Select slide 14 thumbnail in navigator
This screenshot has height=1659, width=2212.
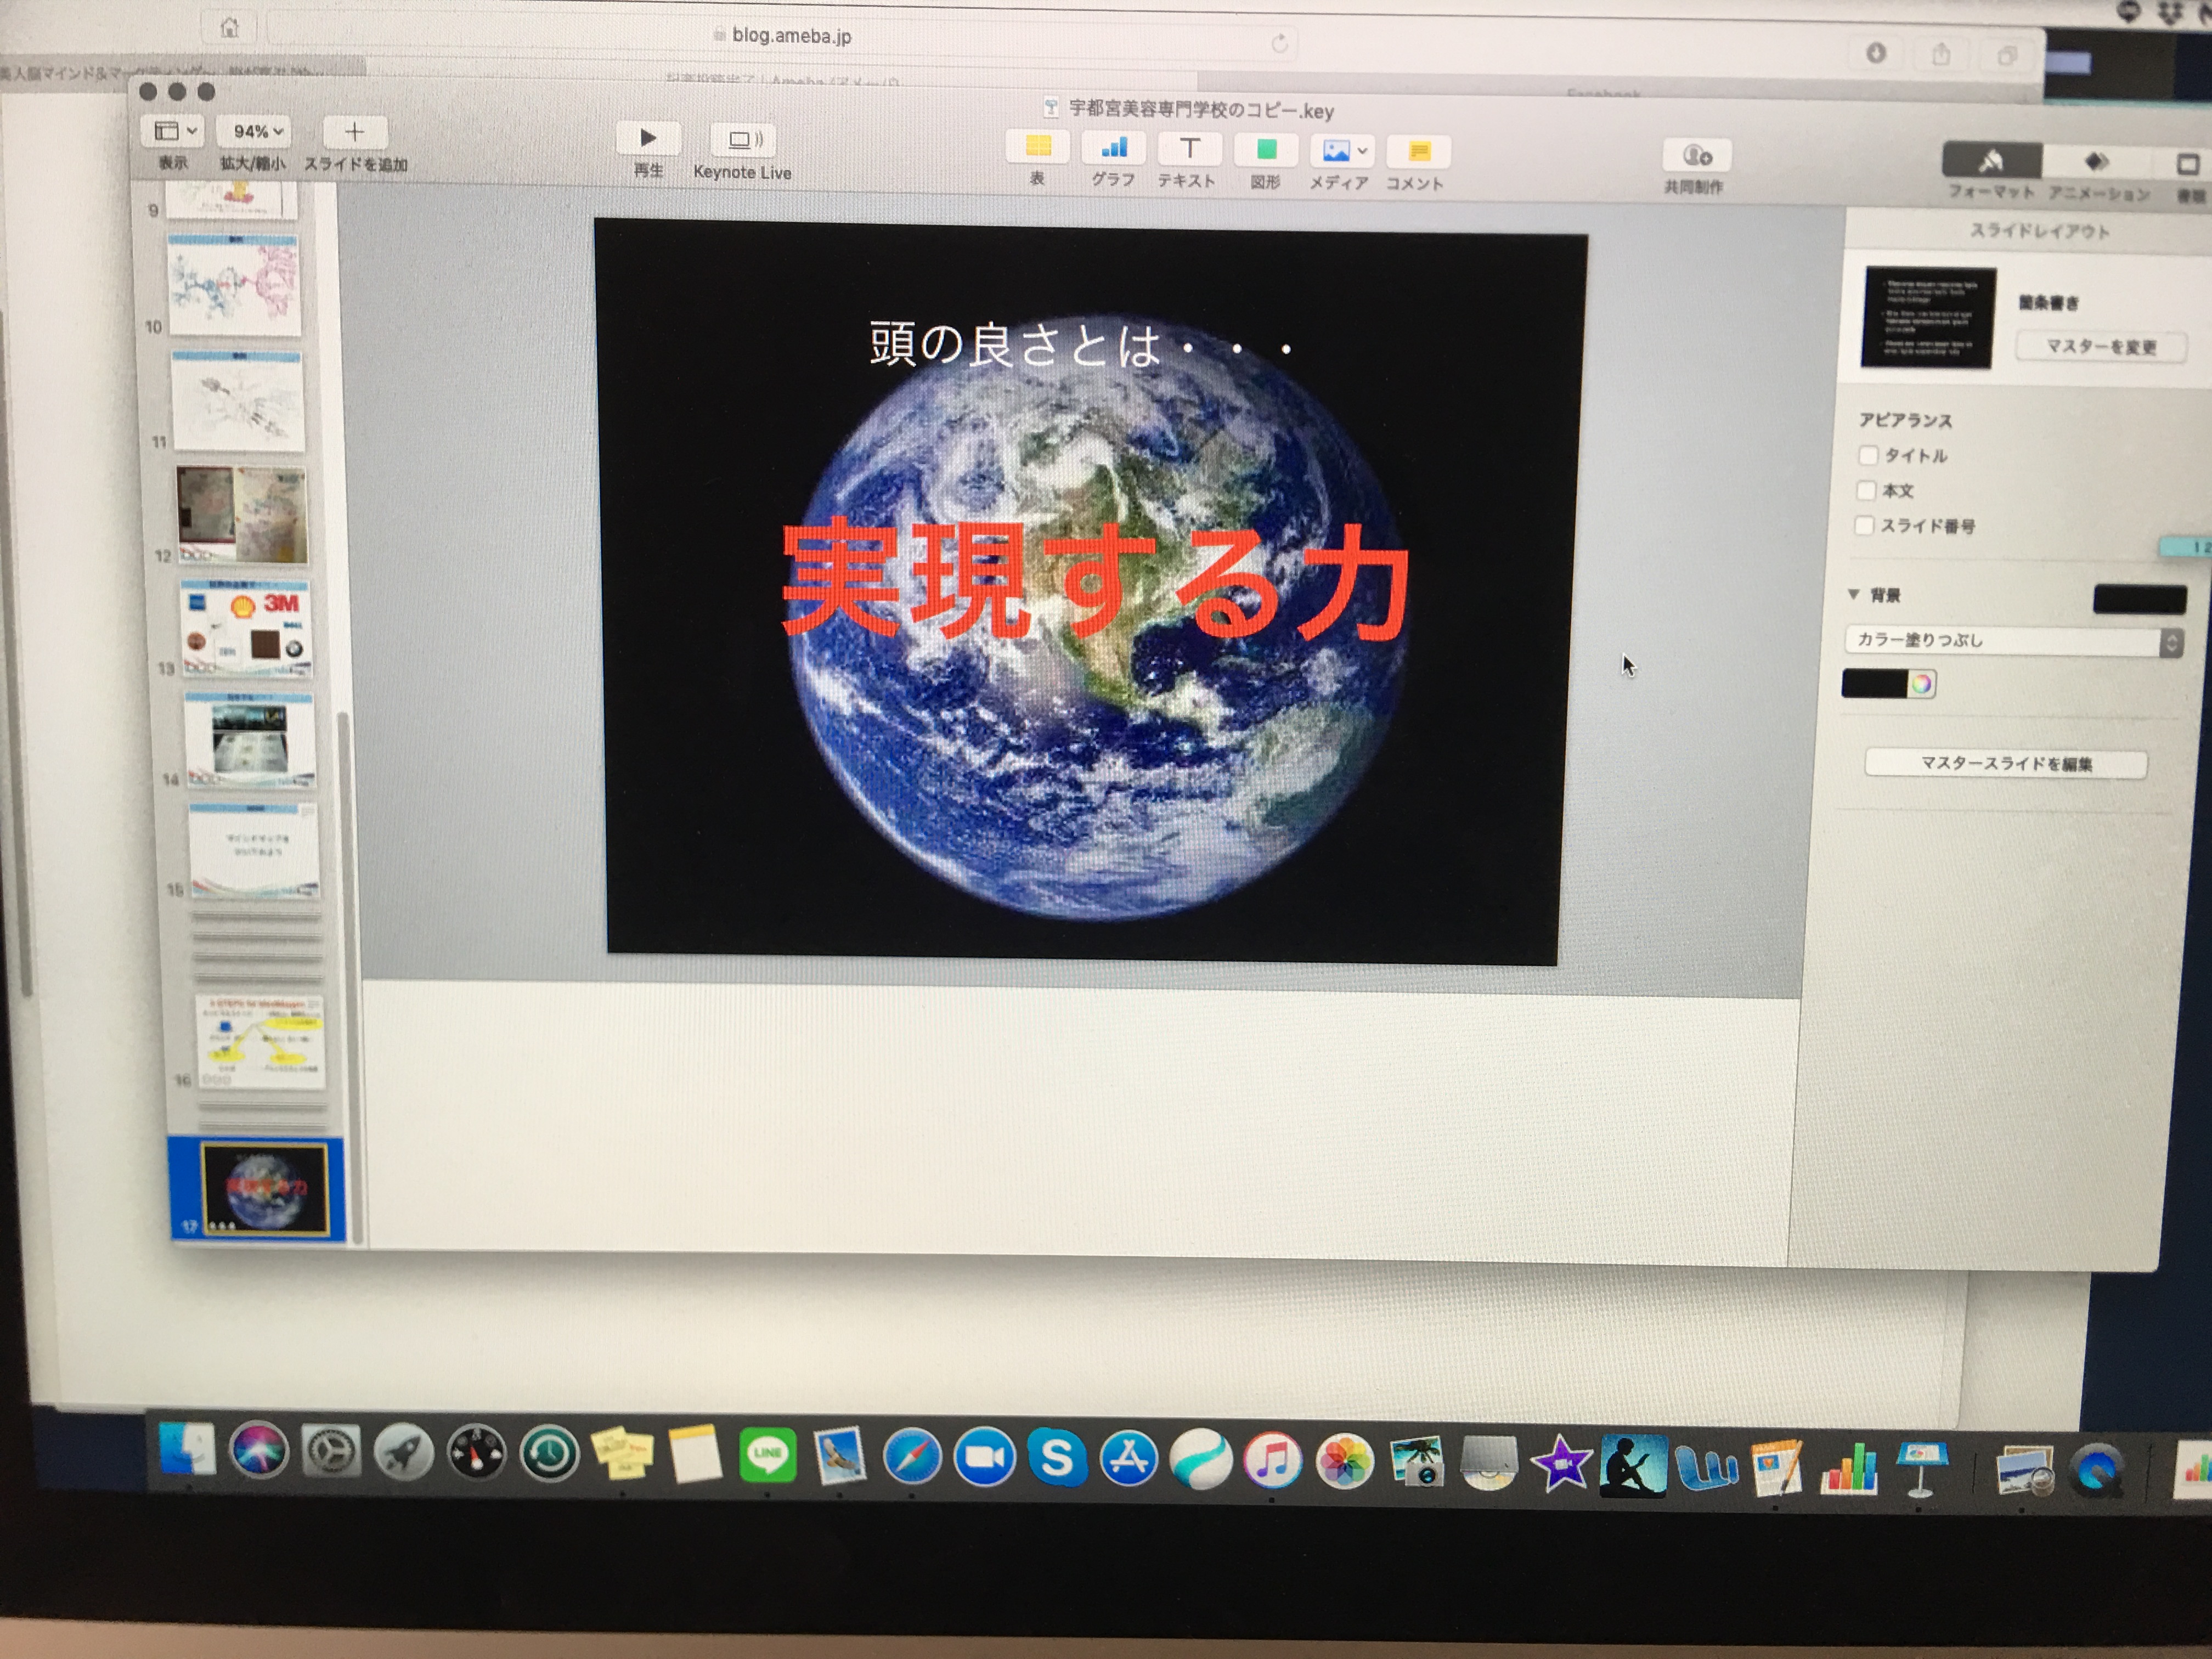coord(250,740)
